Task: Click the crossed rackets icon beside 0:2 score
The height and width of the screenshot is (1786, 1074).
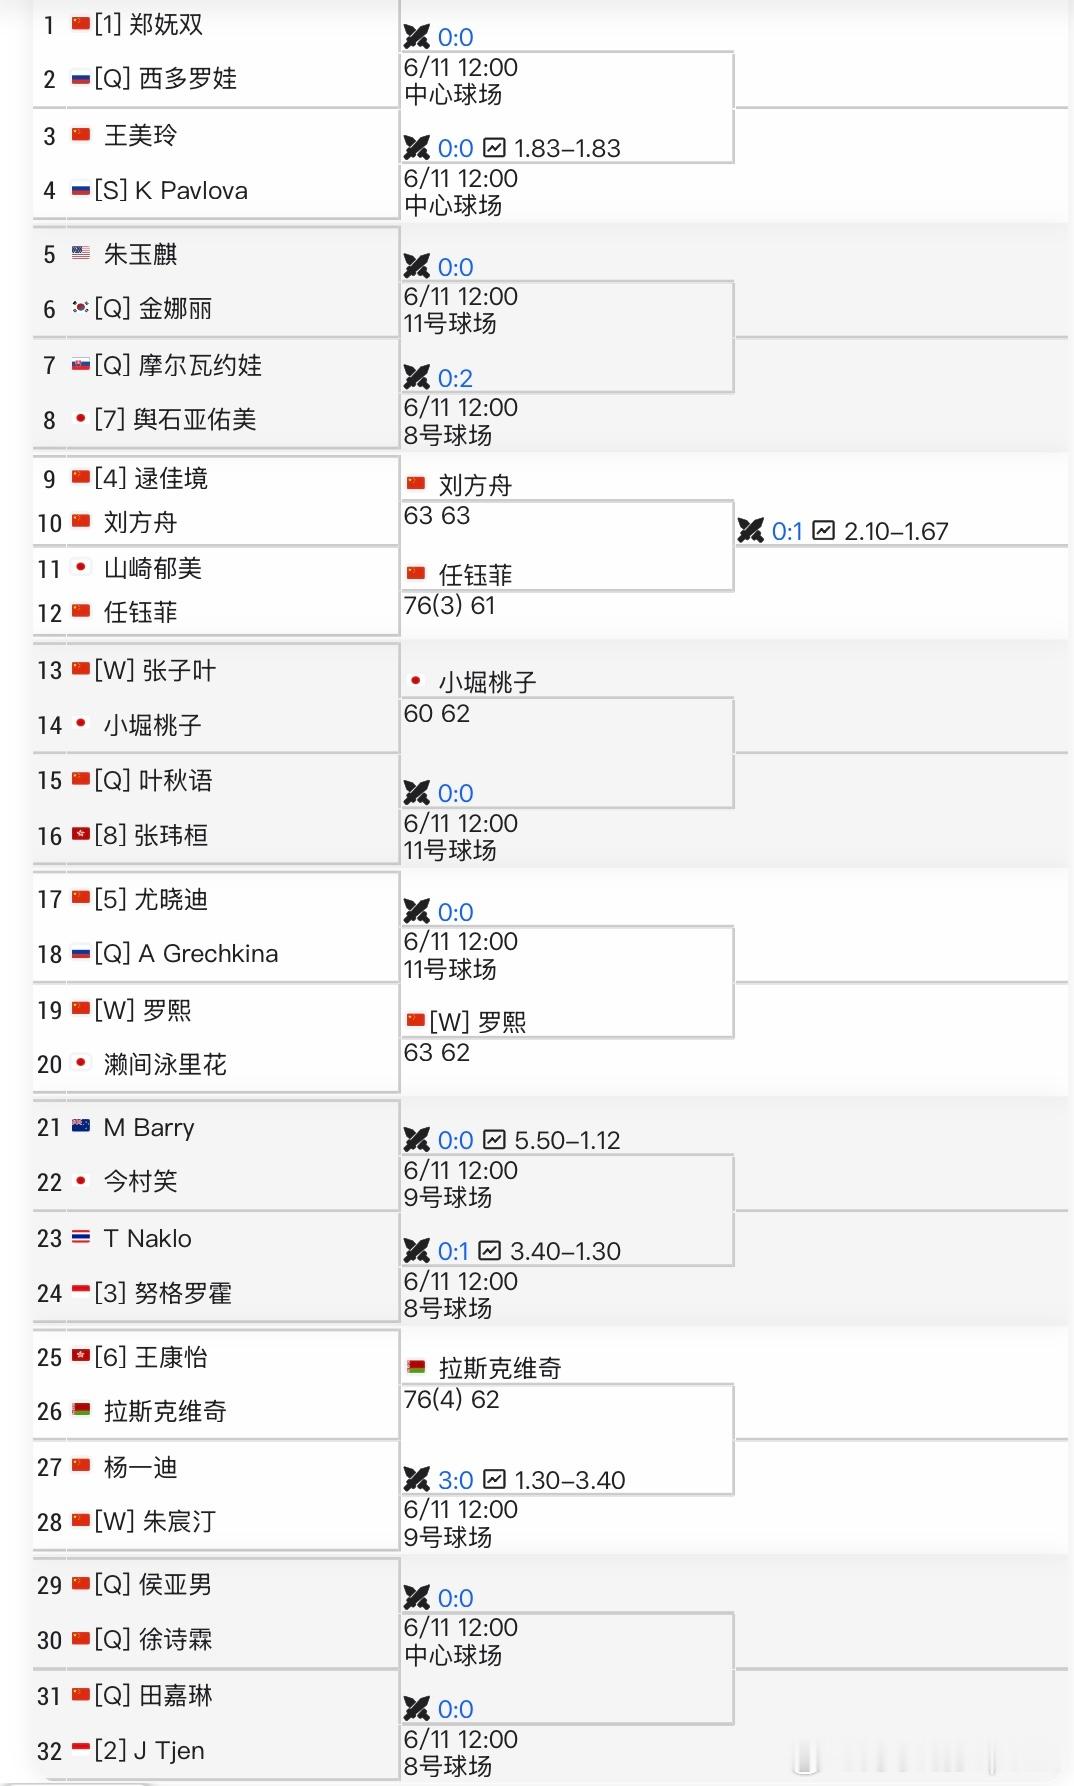Action: pos(417,377)
